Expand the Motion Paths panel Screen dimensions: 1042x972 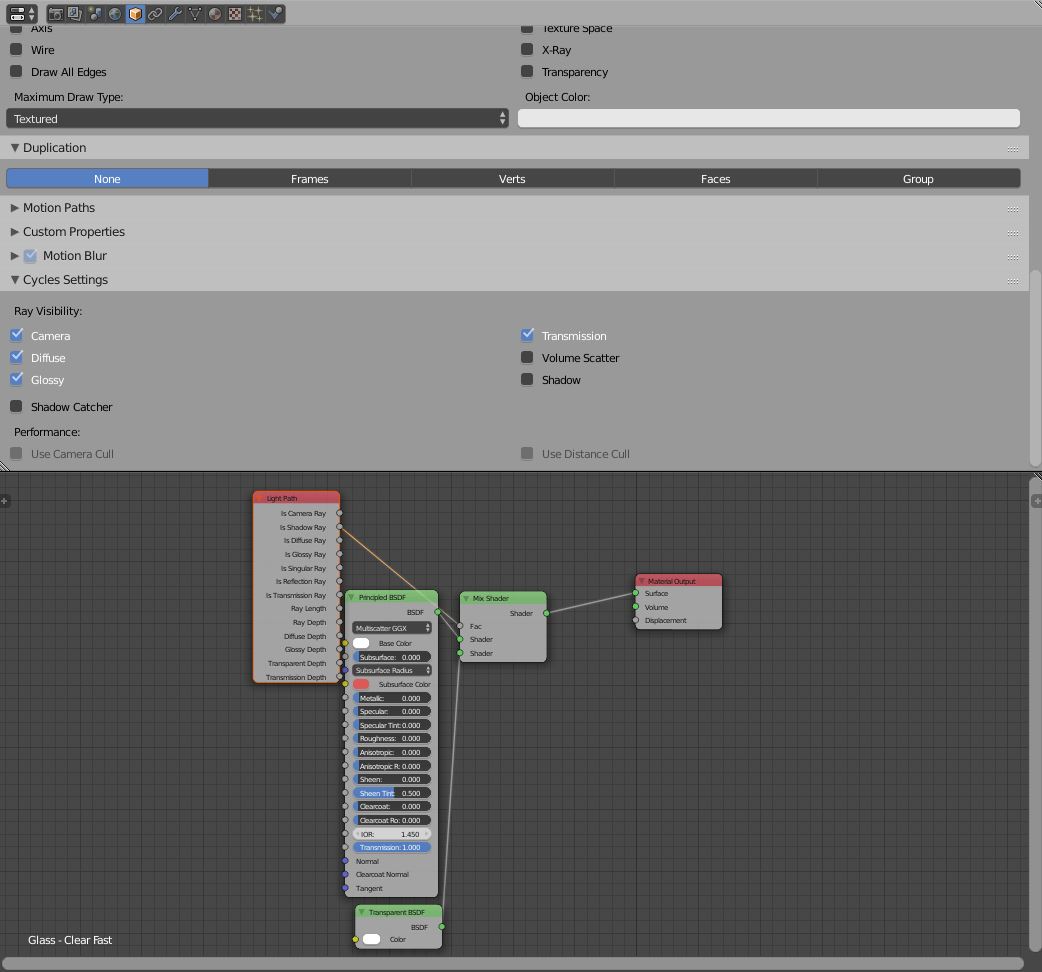coord(15,208)
